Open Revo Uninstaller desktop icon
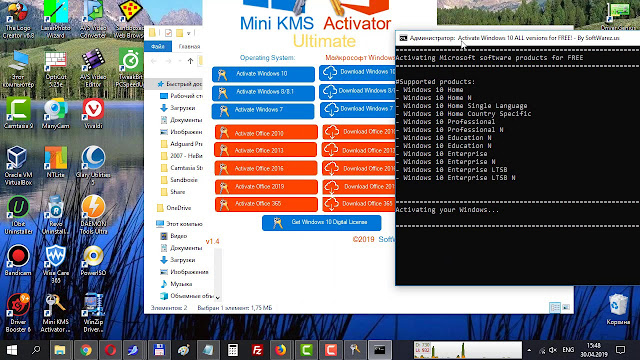This screenshot has height=360, width=640. pyautogui.click(x=56, y=215)
